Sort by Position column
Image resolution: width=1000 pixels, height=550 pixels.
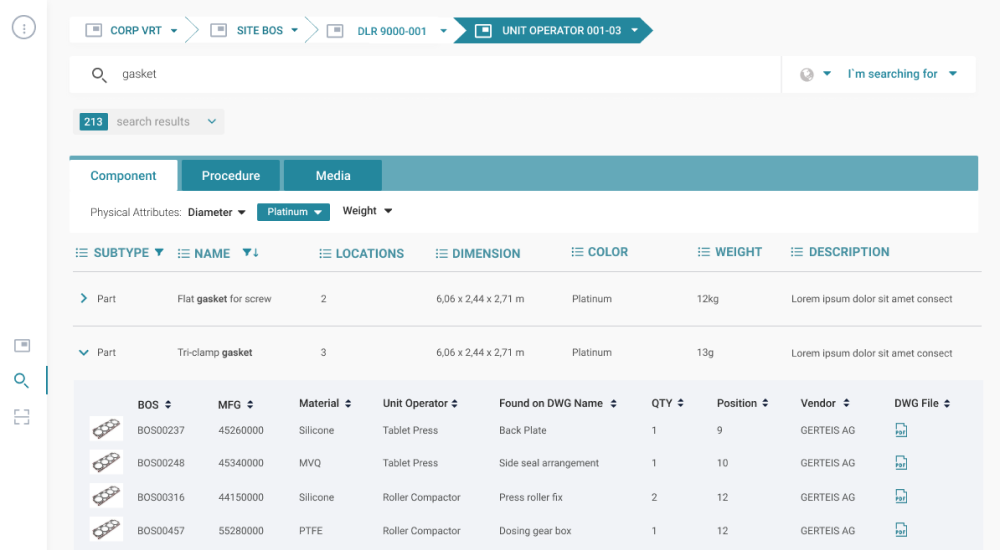[765, 403]
